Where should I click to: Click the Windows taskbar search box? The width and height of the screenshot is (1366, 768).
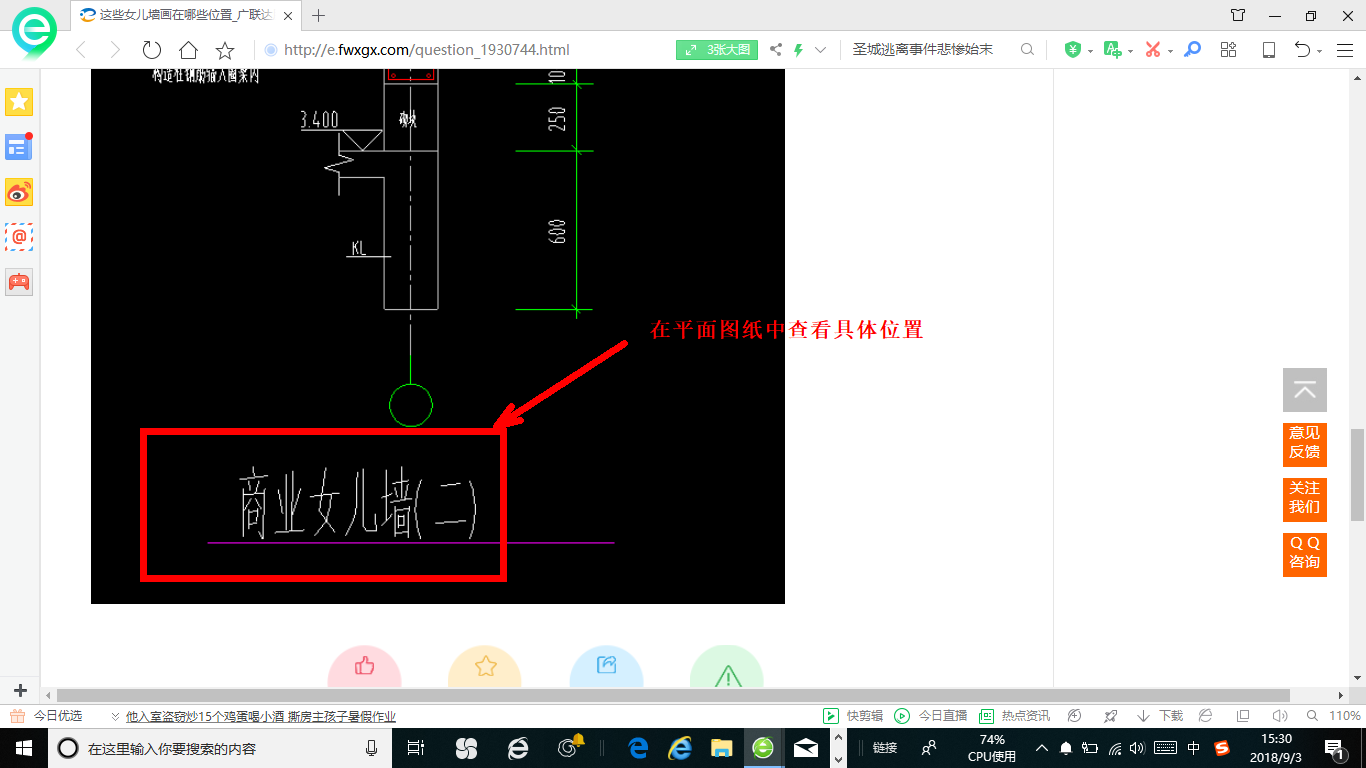219,748
